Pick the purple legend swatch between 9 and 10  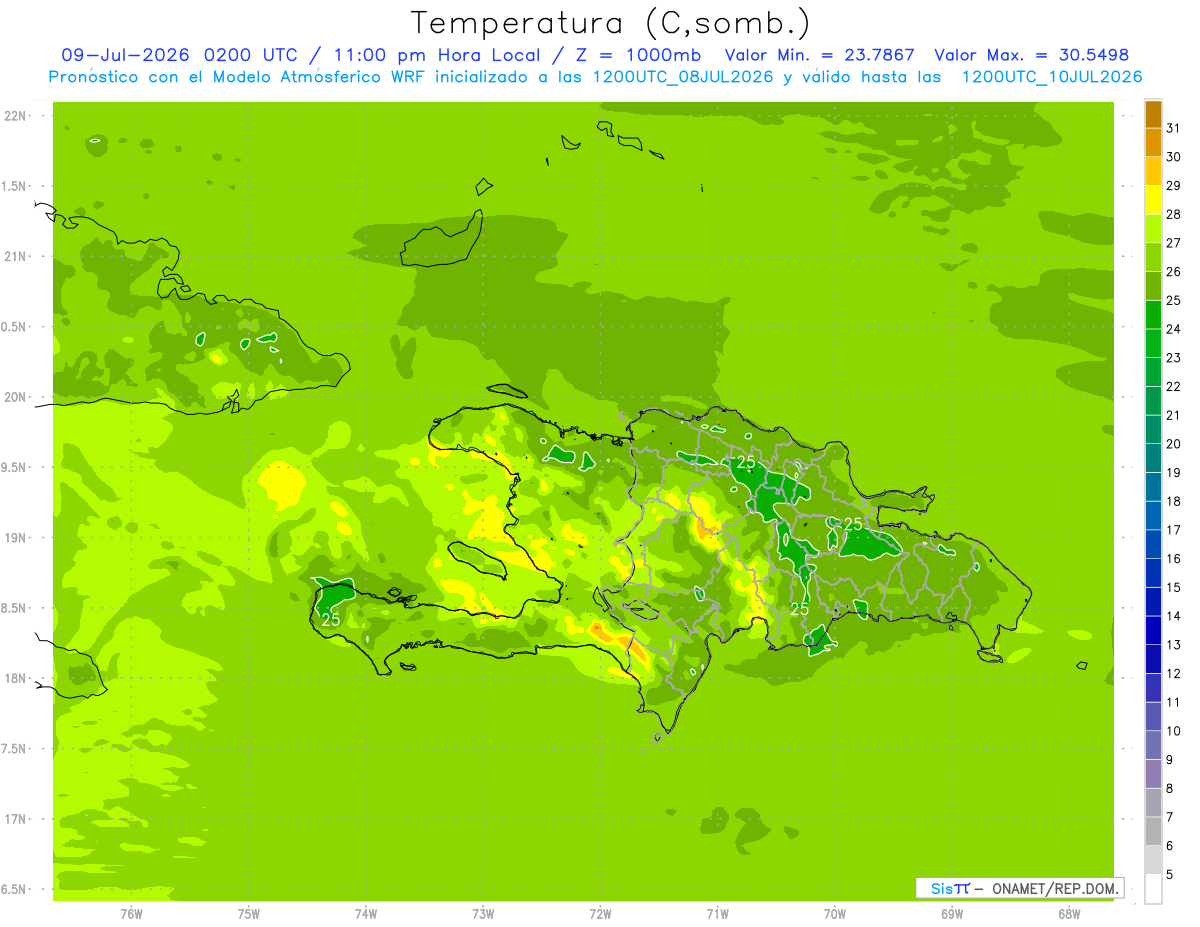click(x=1153, y=745)
